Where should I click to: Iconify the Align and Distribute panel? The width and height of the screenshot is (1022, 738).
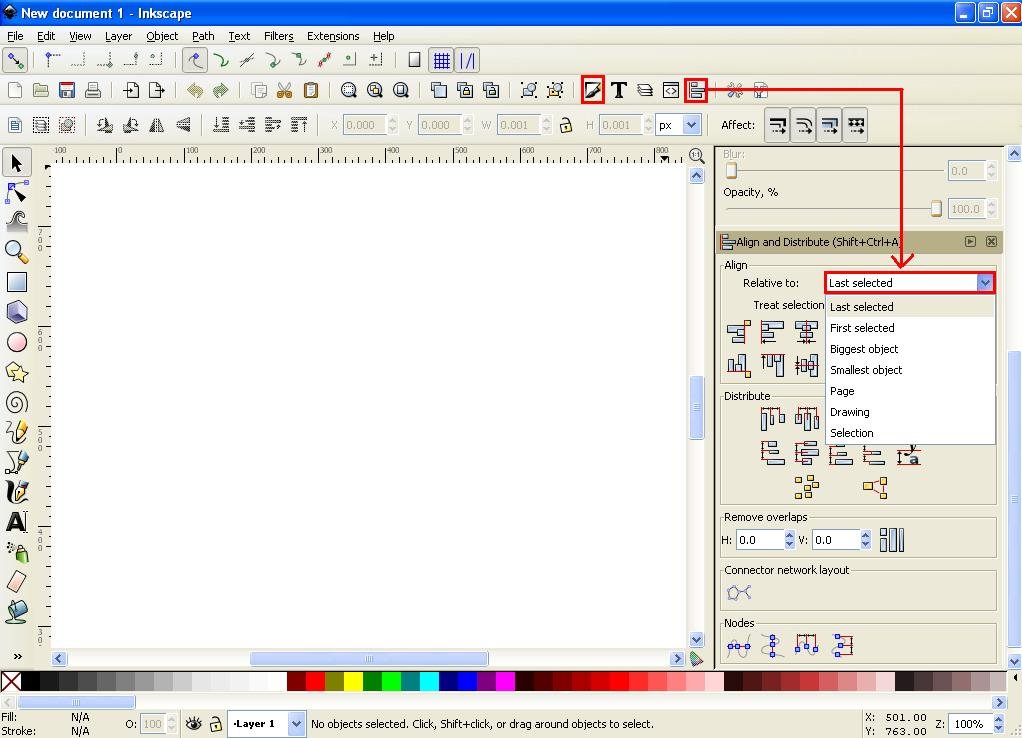point(970,242)
